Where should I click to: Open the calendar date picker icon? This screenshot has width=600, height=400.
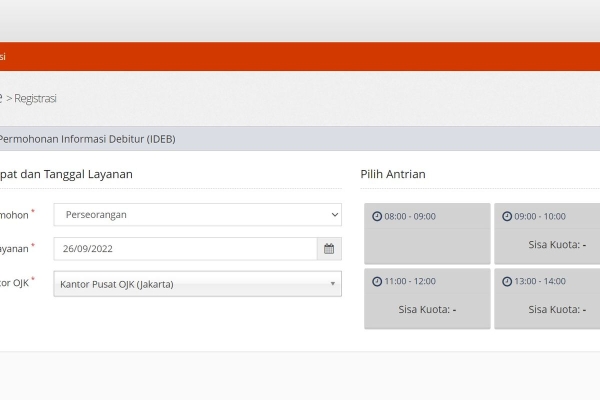click(329, 249)
